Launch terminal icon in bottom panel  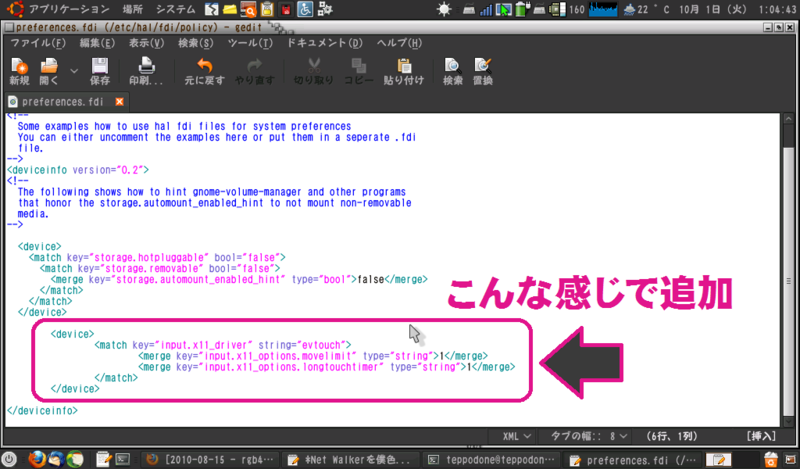point(122,459)
